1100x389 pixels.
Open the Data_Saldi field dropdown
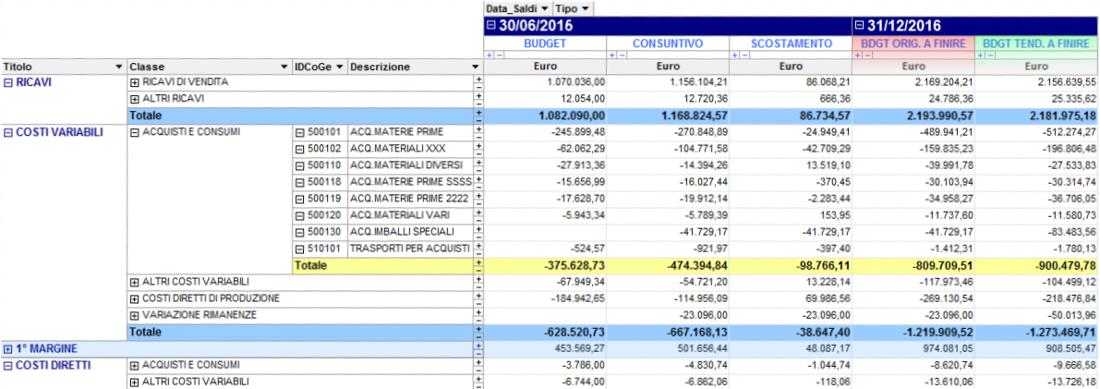pos(545,8)
